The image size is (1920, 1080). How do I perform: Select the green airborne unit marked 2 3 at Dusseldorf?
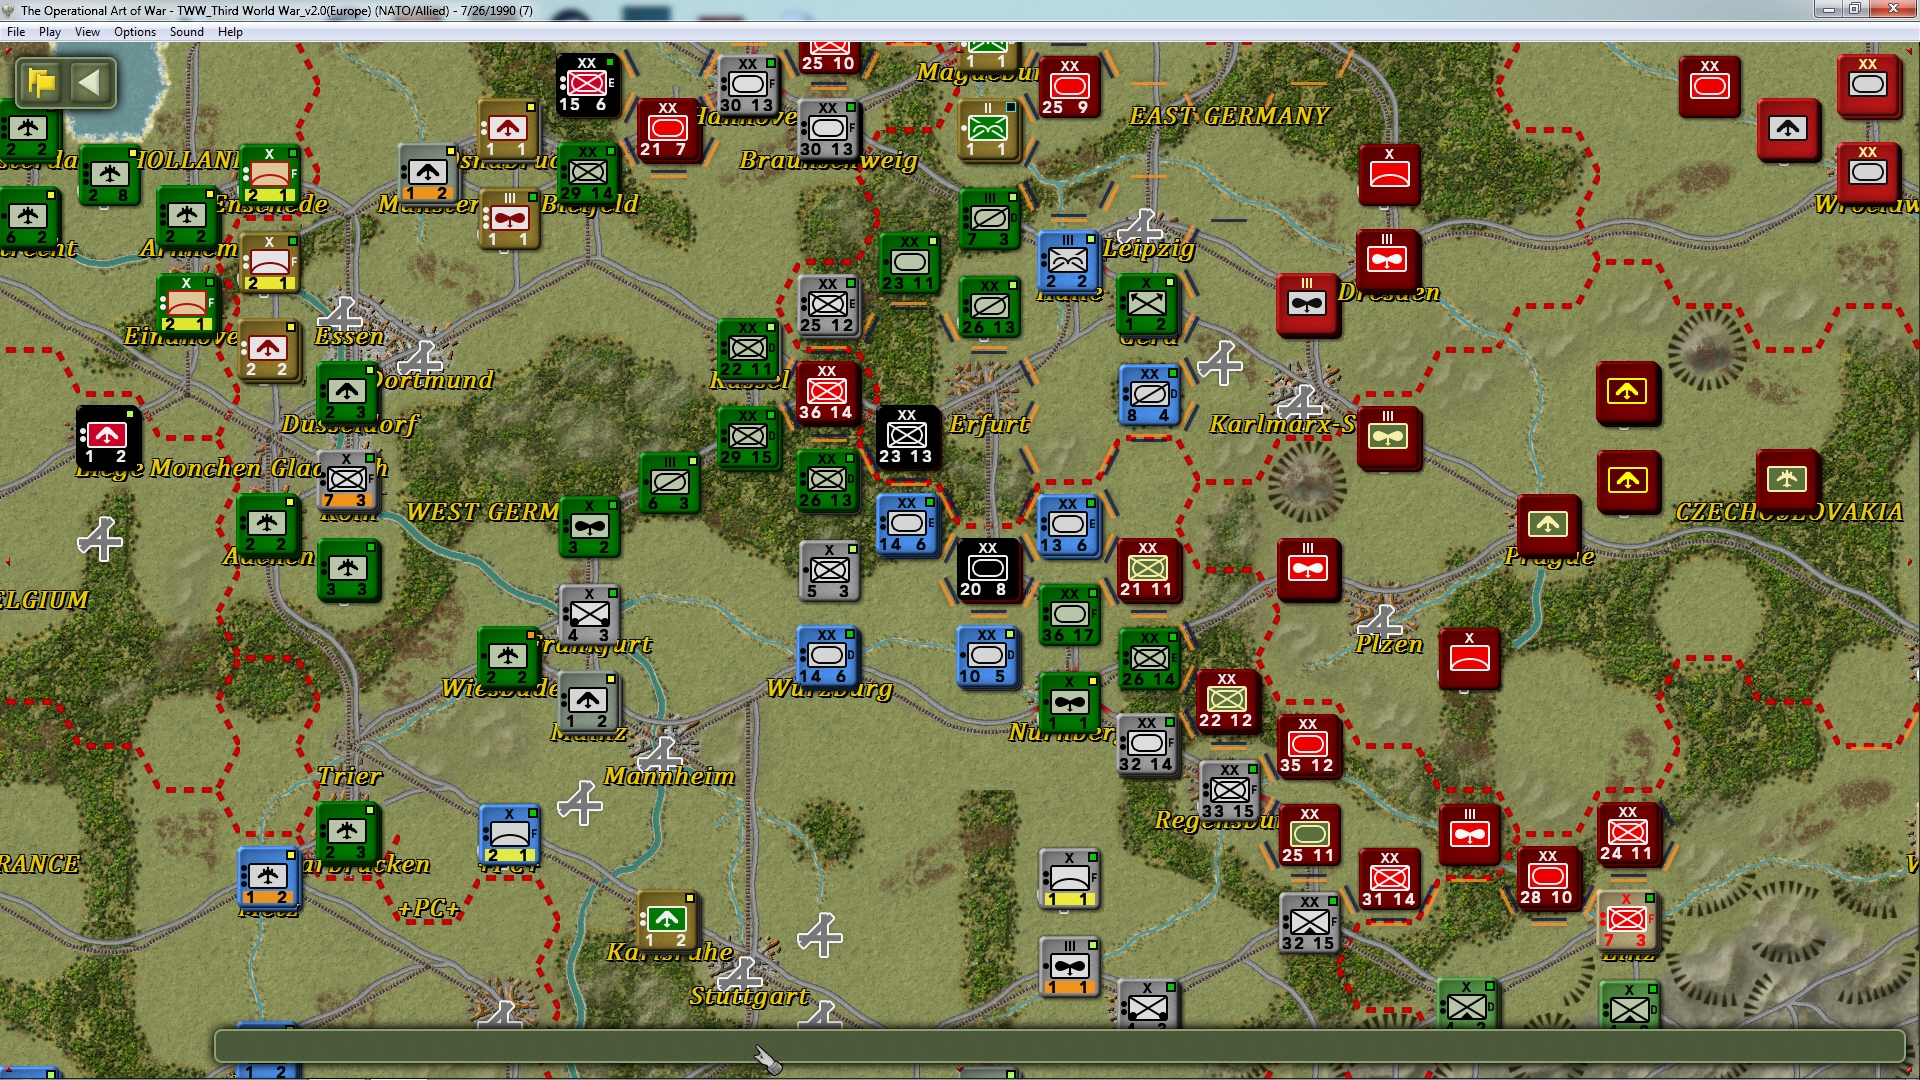click(347, 392)
